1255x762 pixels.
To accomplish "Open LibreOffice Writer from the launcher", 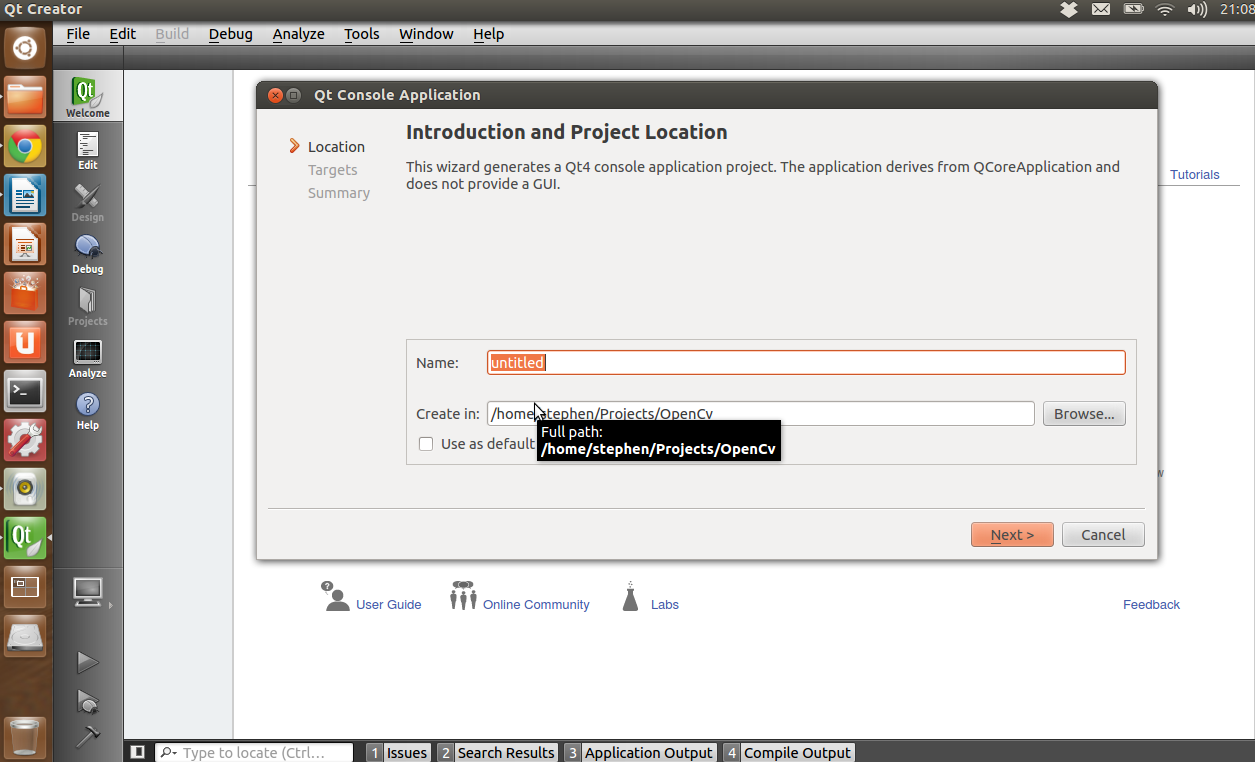I will pos(25,195).
